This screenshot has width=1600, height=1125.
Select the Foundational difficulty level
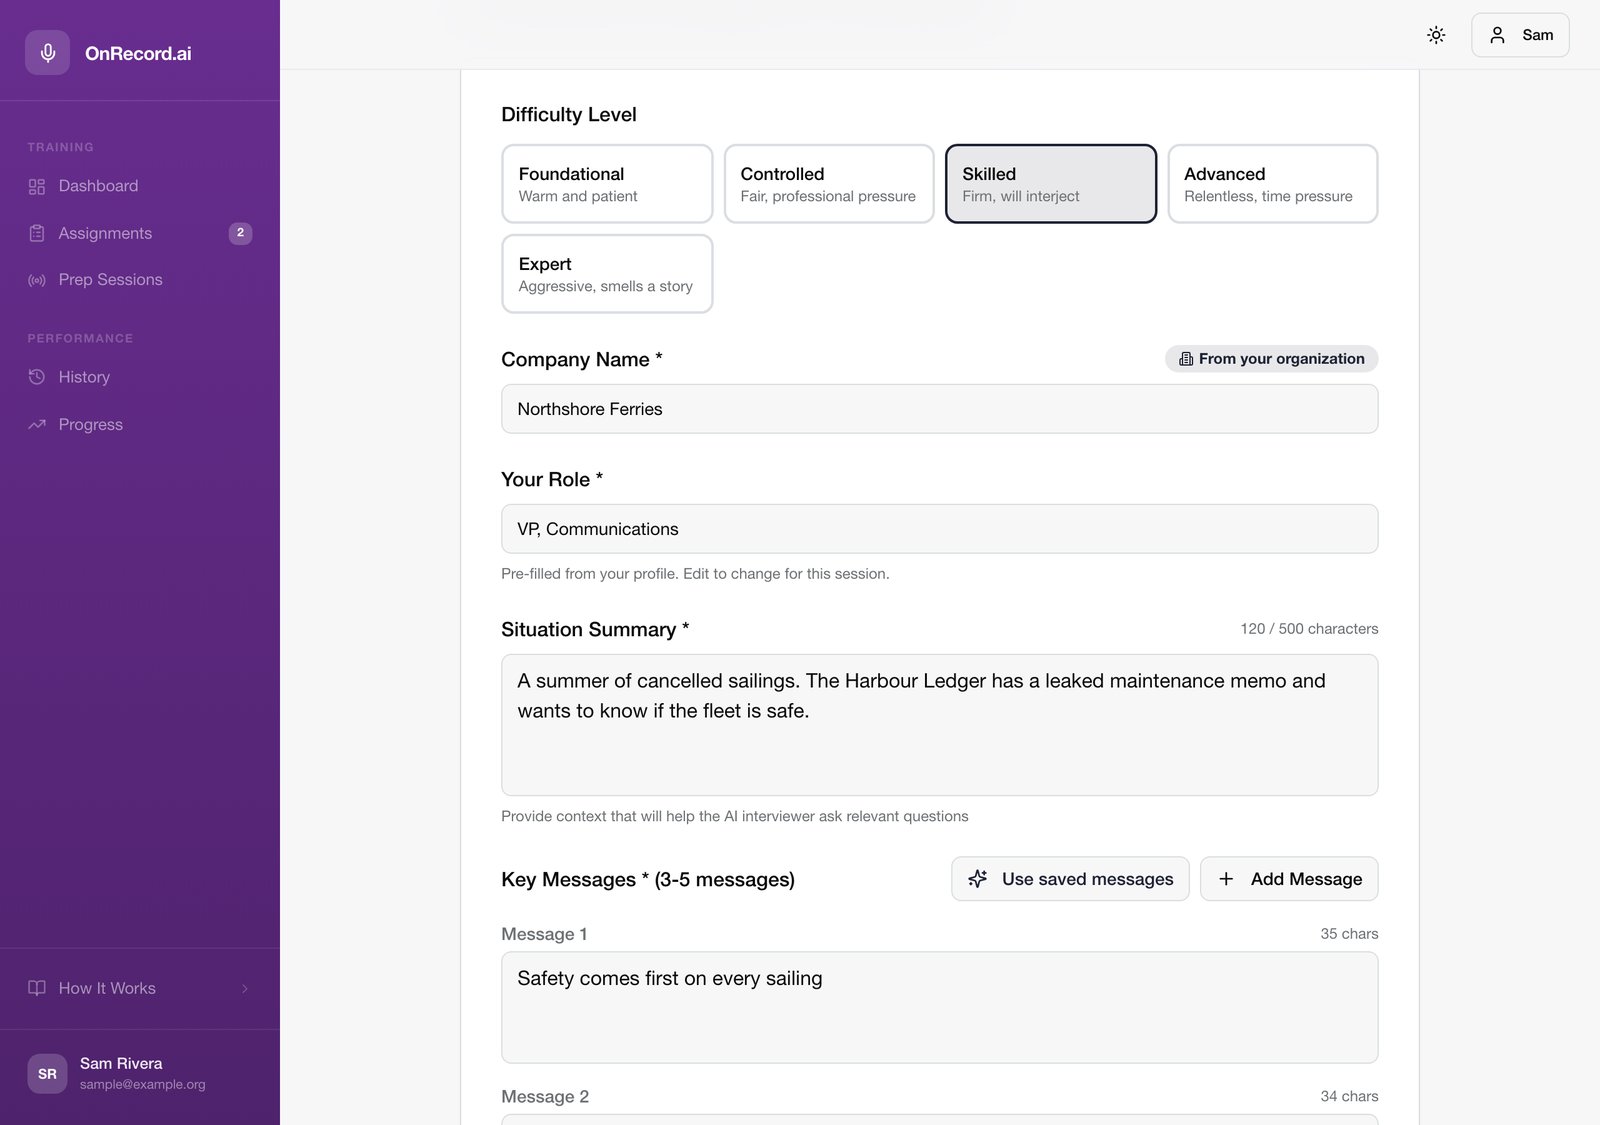607,184
